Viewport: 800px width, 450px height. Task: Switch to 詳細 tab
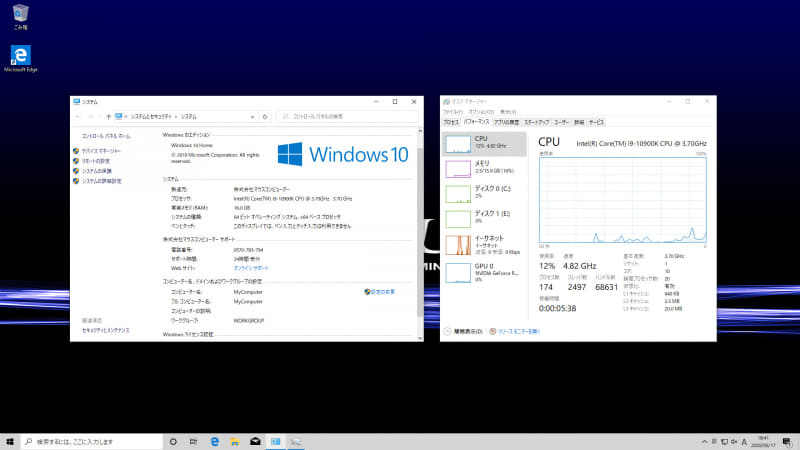coord(579,122)
